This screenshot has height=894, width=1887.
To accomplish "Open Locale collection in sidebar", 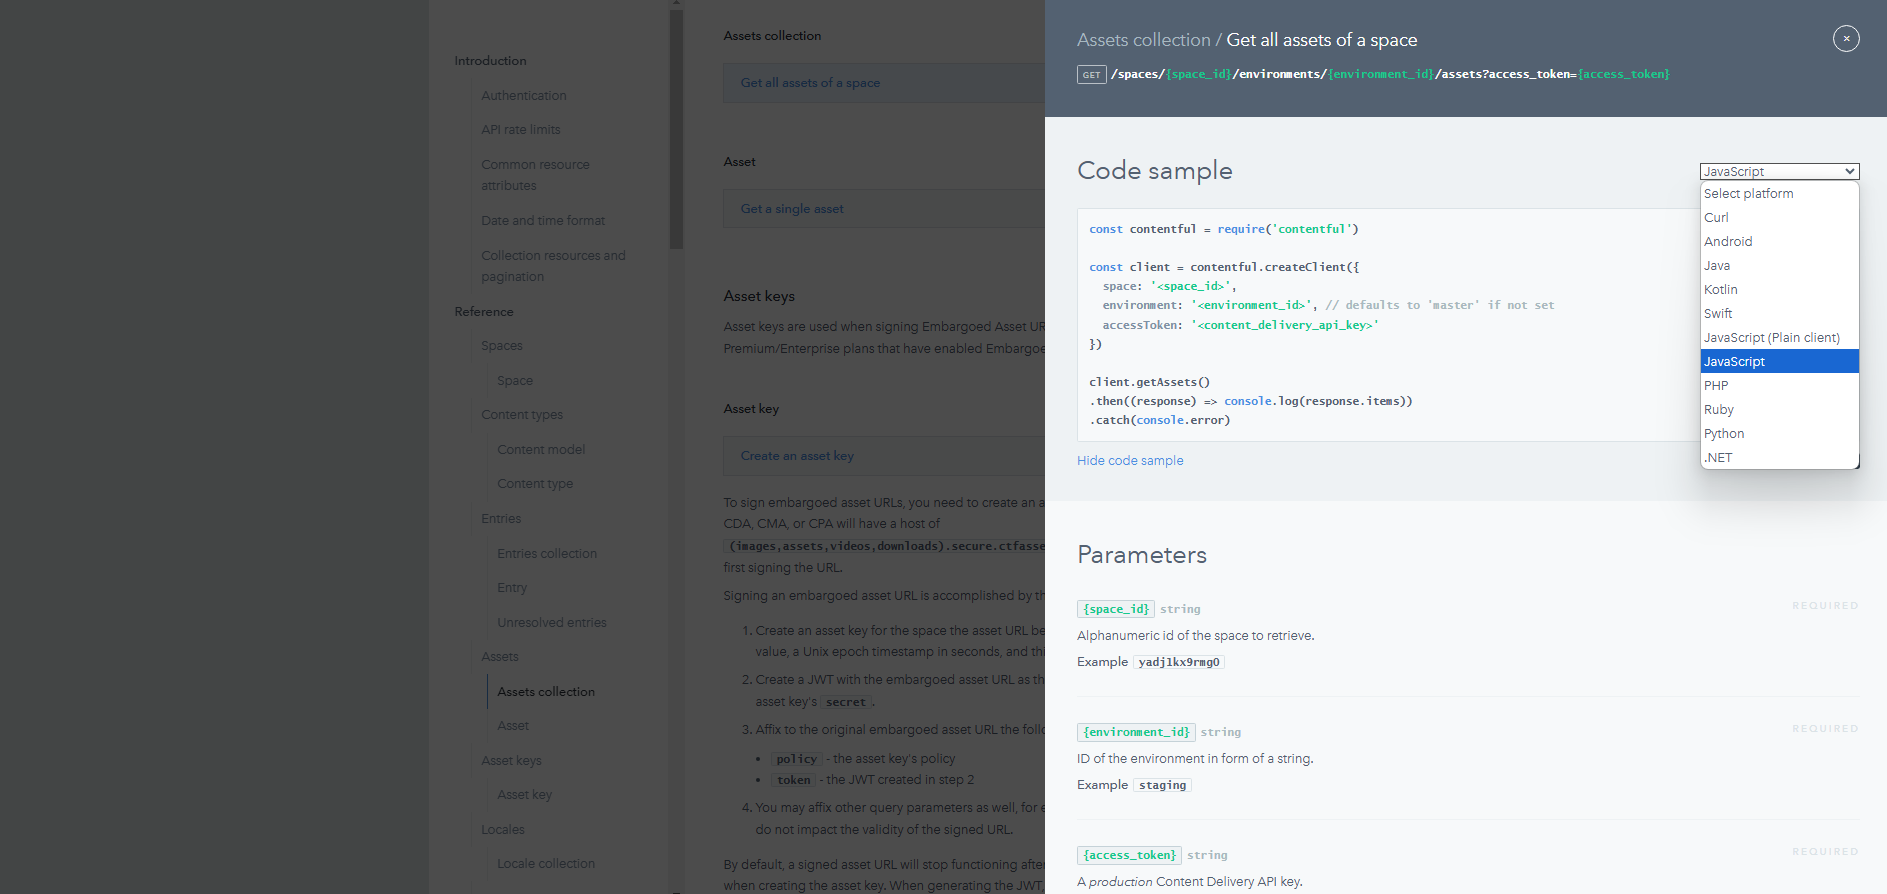I will click(x=546, y=864).
